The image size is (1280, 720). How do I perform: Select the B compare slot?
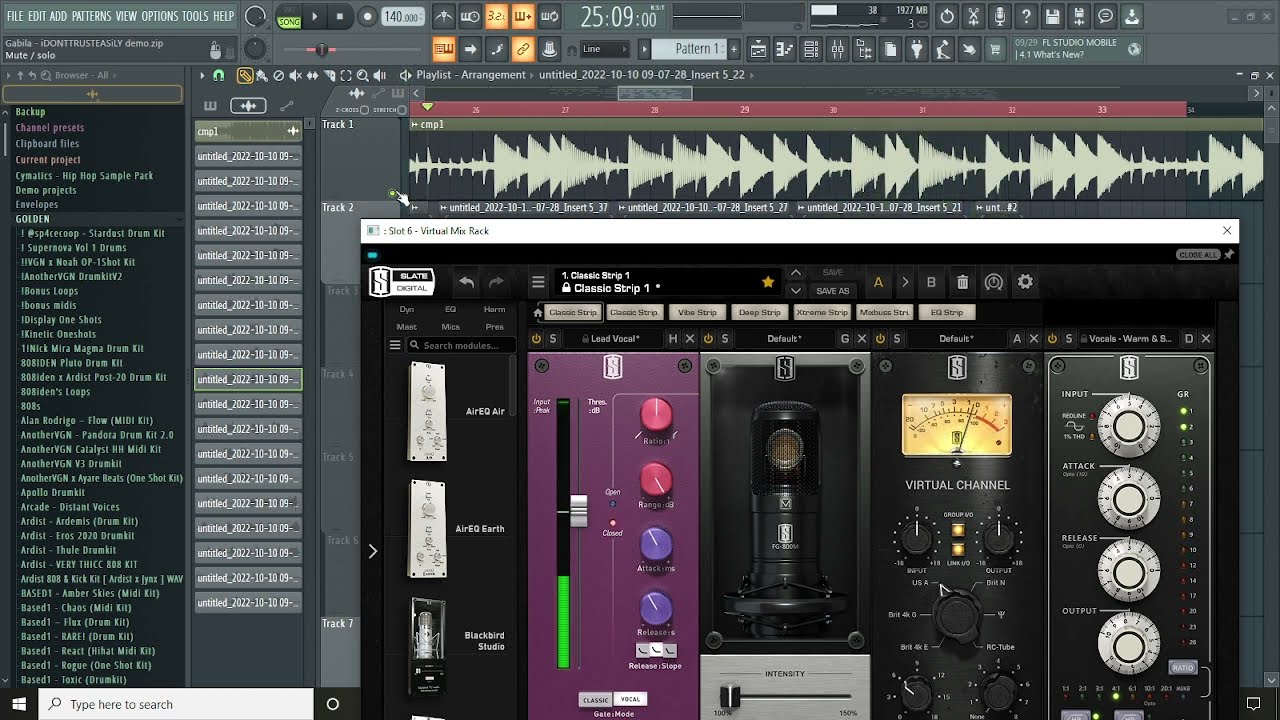[931, 282]
